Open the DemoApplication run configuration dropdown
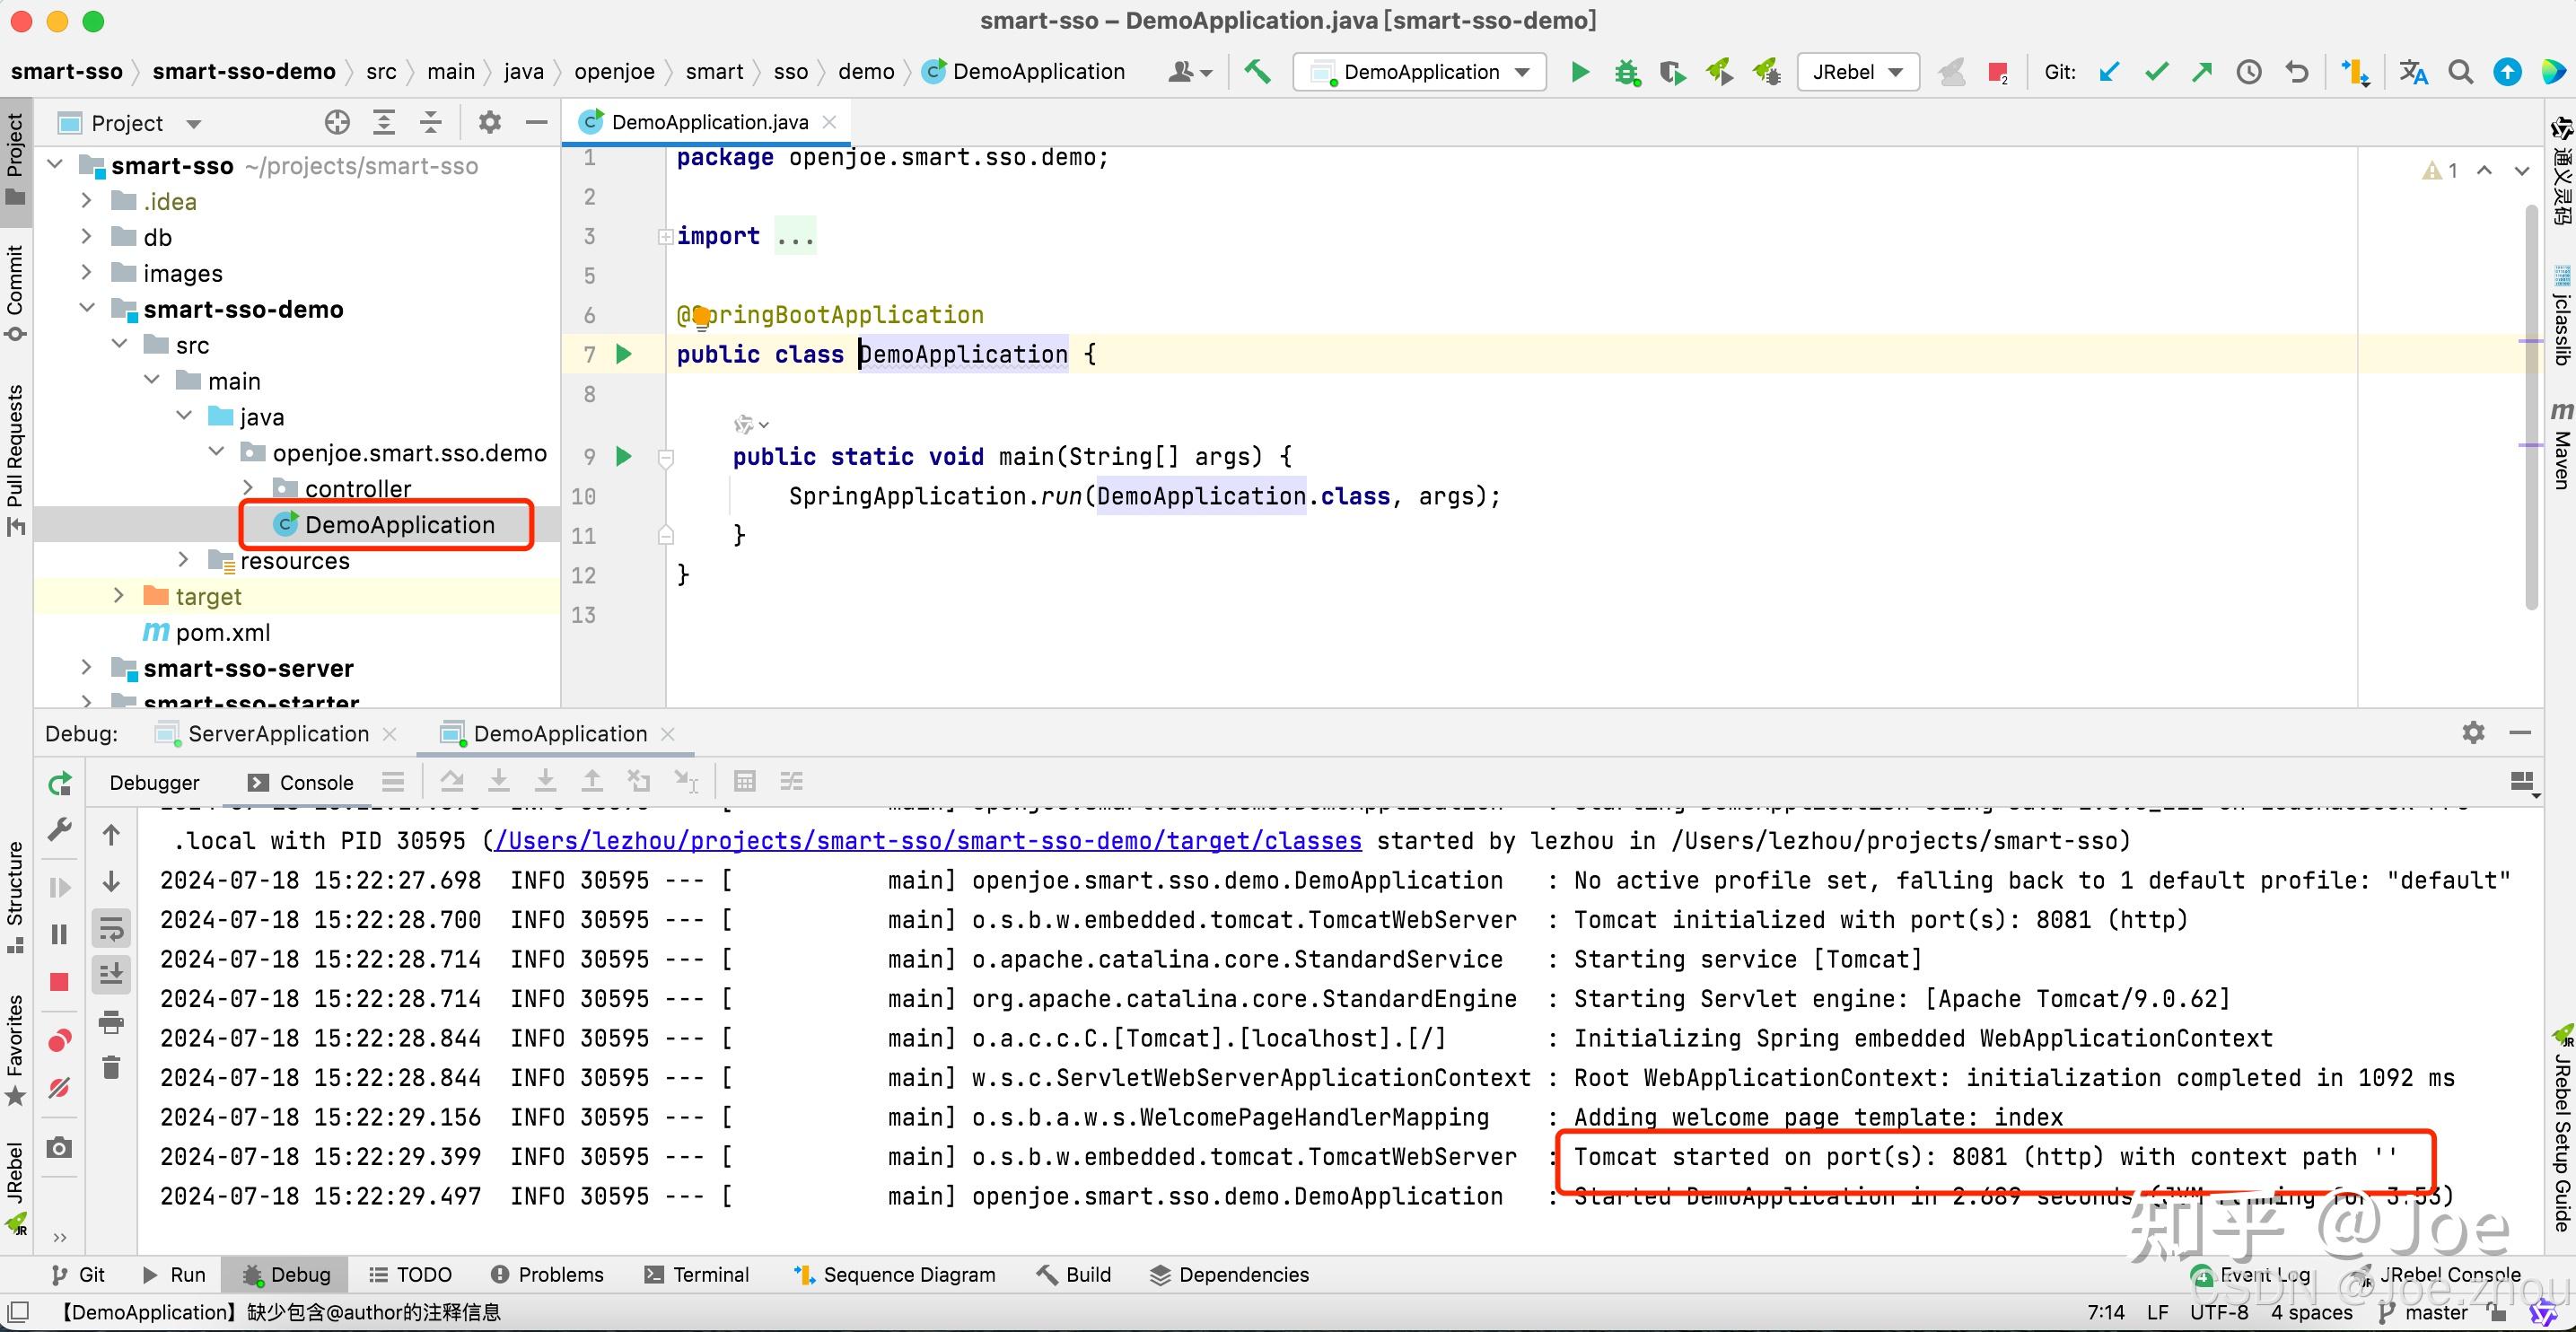 coord(1420,72)
